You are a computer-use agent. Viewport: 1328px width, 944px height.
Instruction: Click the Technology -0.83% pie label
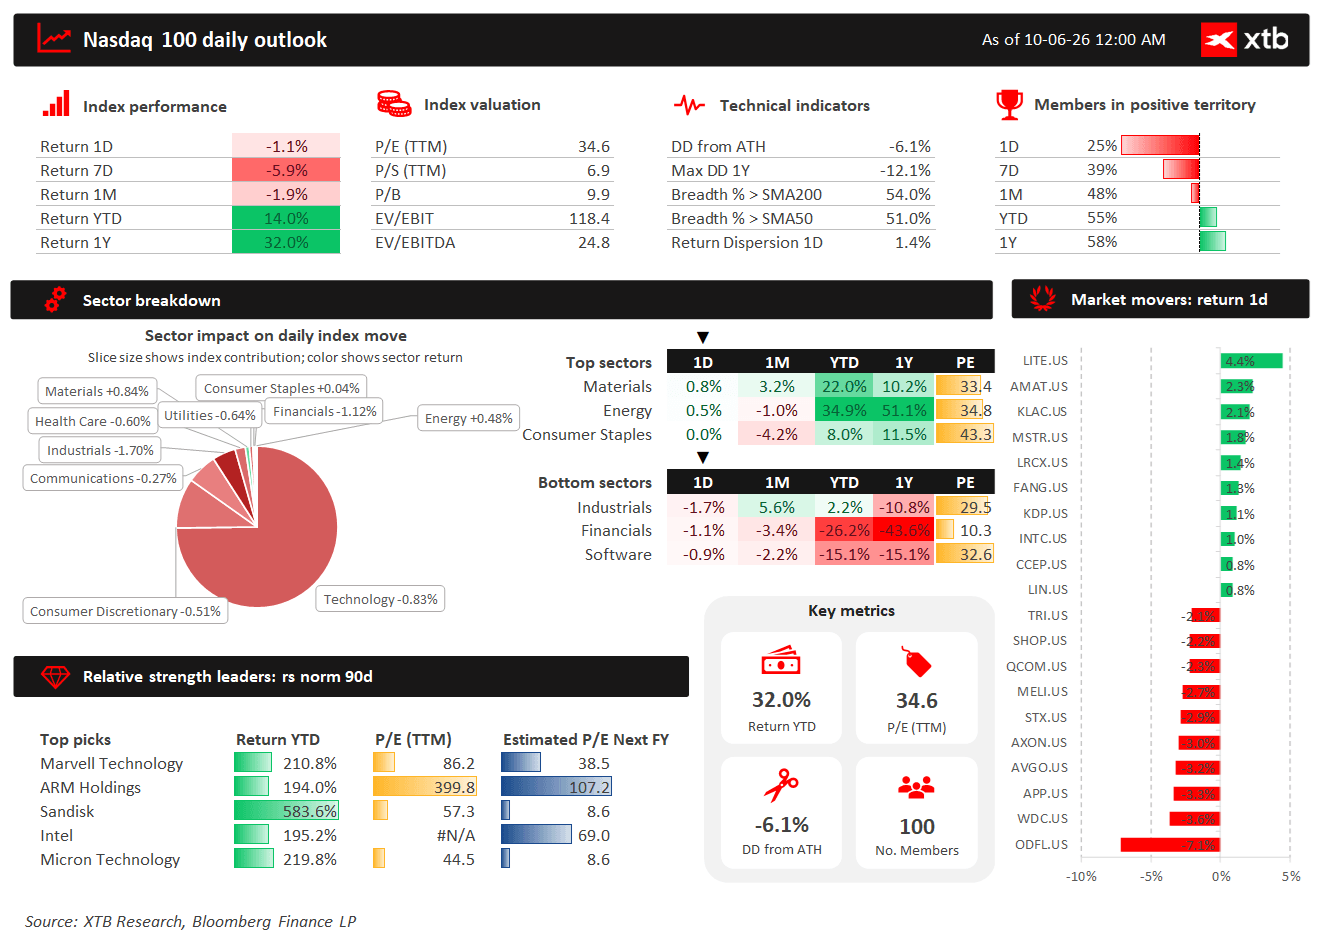tap(380, 599)
